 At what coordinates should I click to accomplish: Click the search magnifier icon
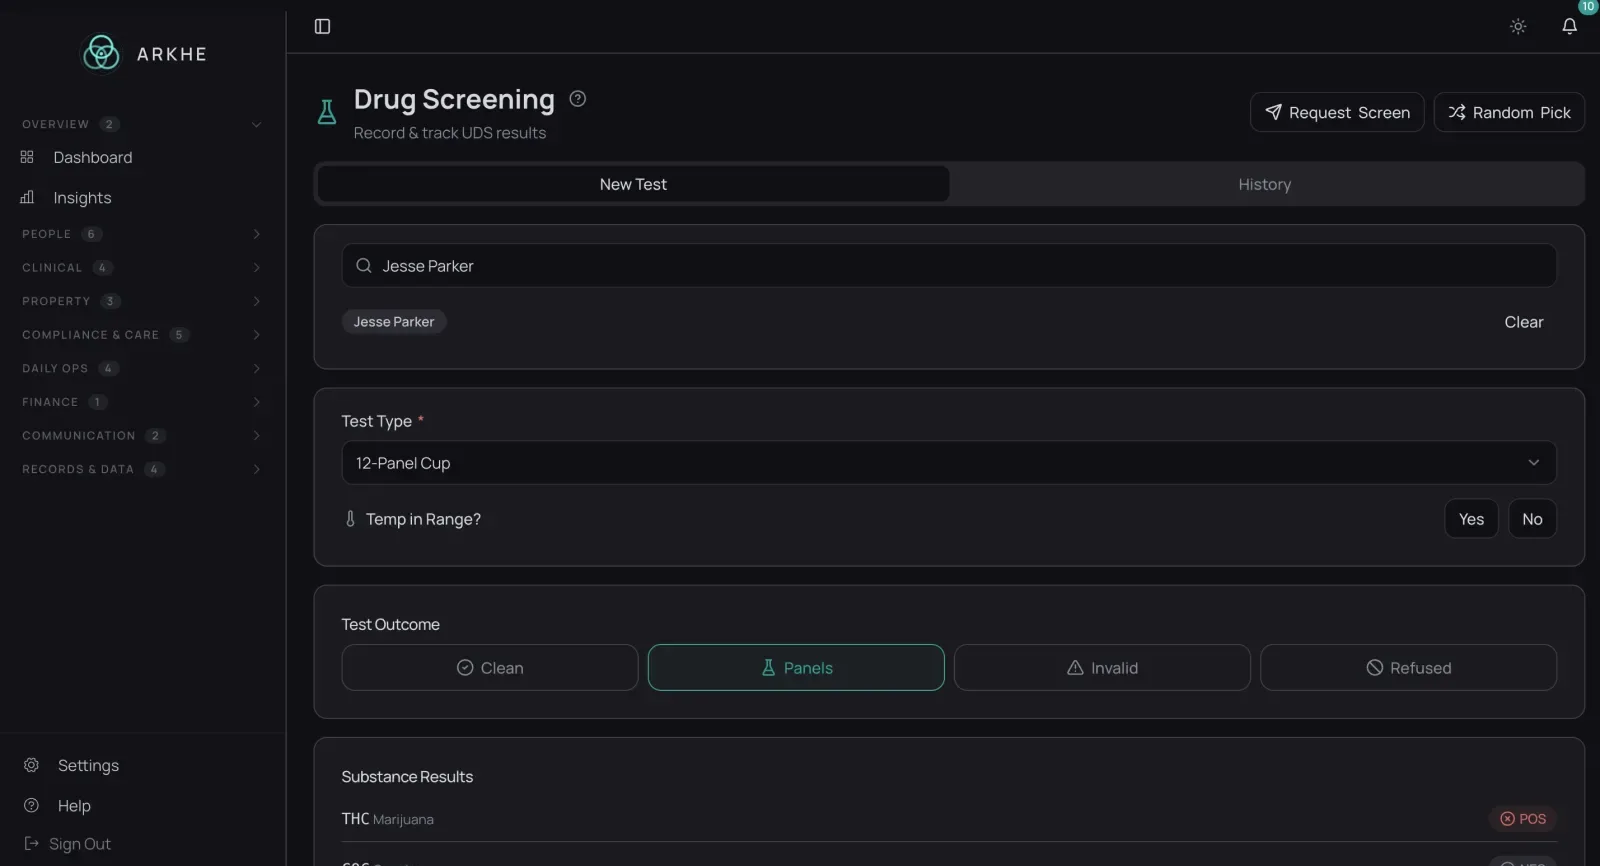pyautogui.click(x=364, y=265)
